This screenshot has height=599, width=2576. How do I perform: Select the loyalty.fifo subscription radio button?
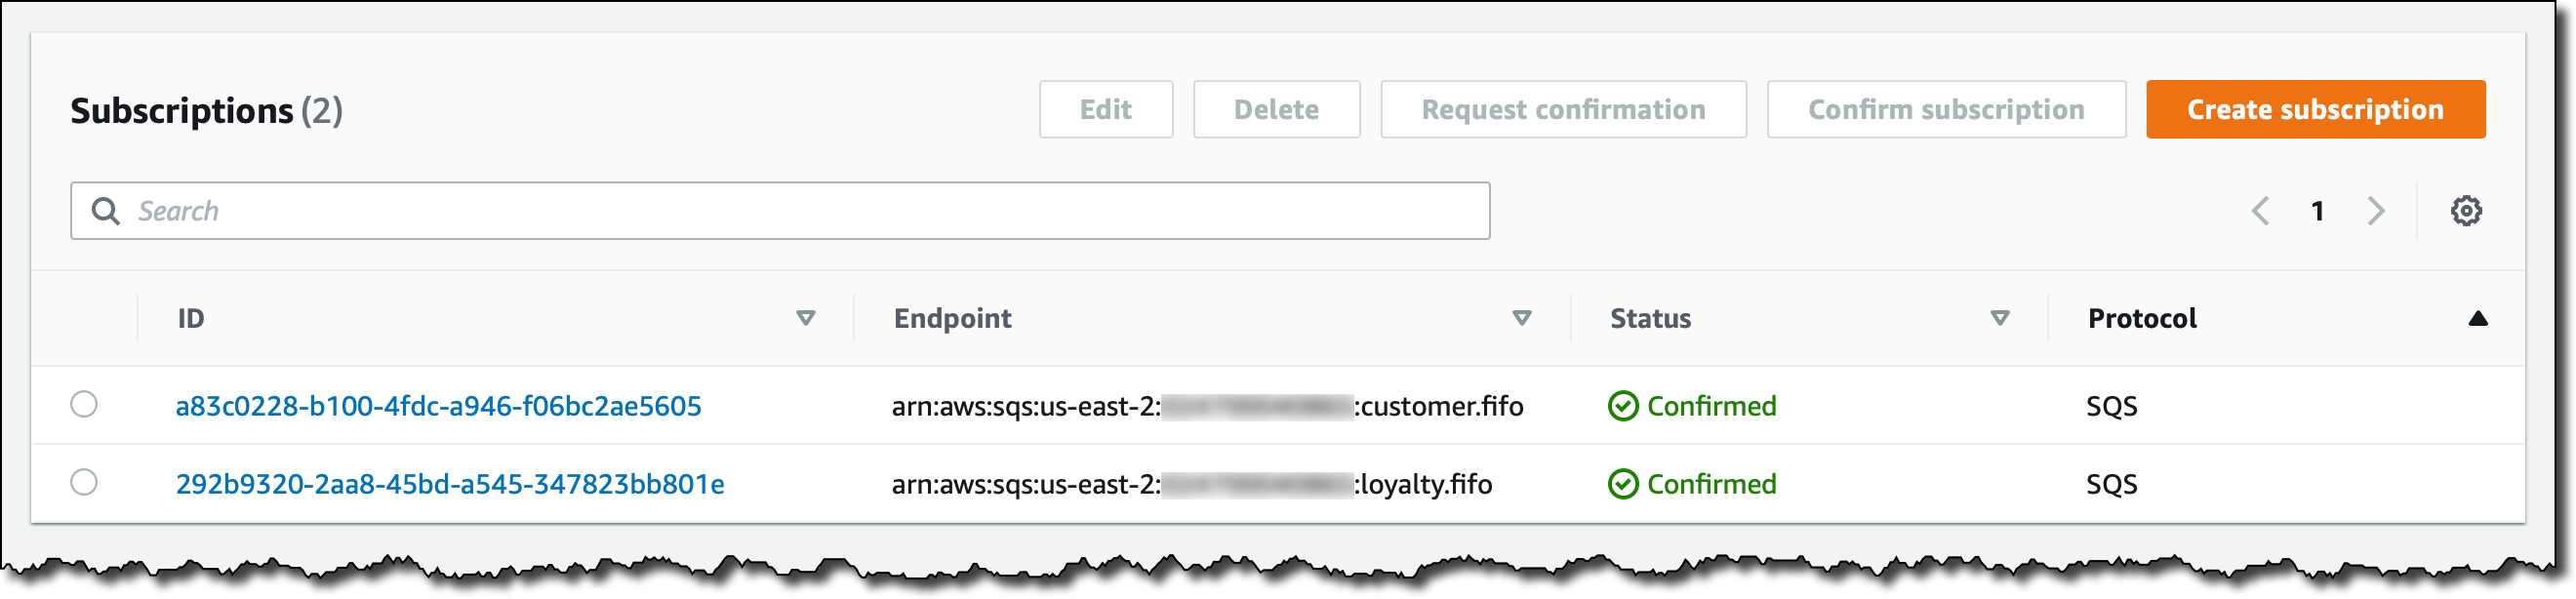[84, 482]
